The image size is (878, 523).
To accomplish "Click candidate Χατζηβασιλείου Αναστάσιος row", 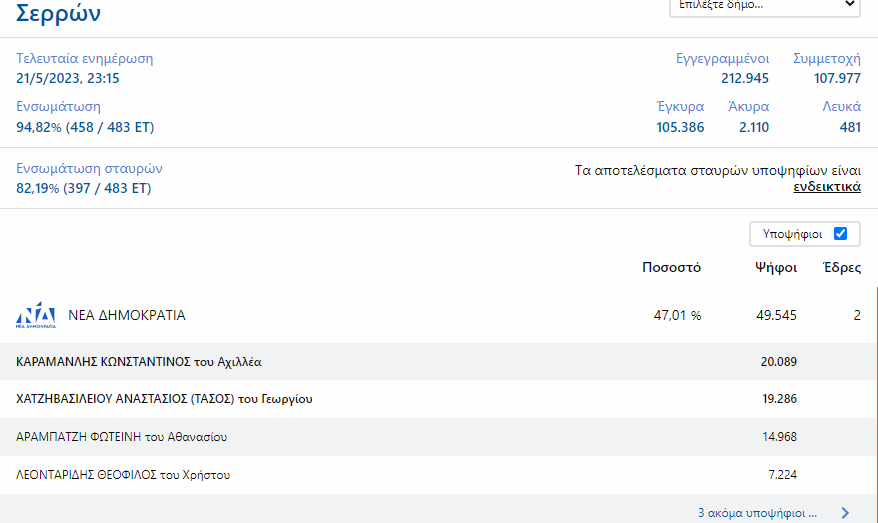I will [165, 399].
